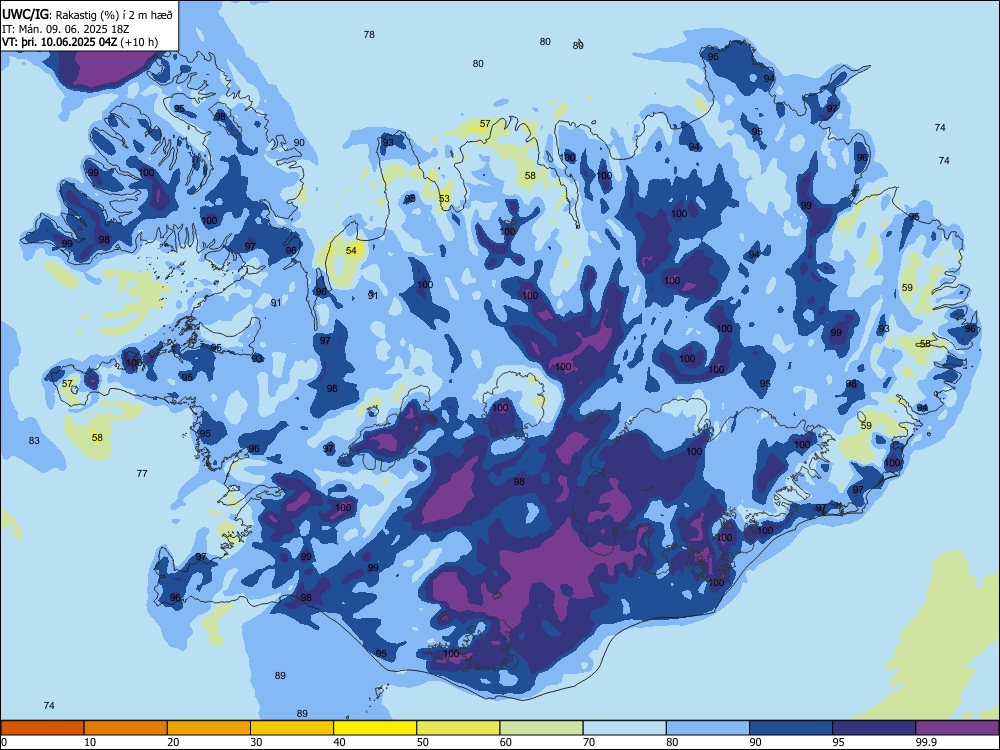The width and height of the screenshot is (1000, 750).
Task: Click the pale blue 70–80 legend swatch
Action: pos(624,728)
